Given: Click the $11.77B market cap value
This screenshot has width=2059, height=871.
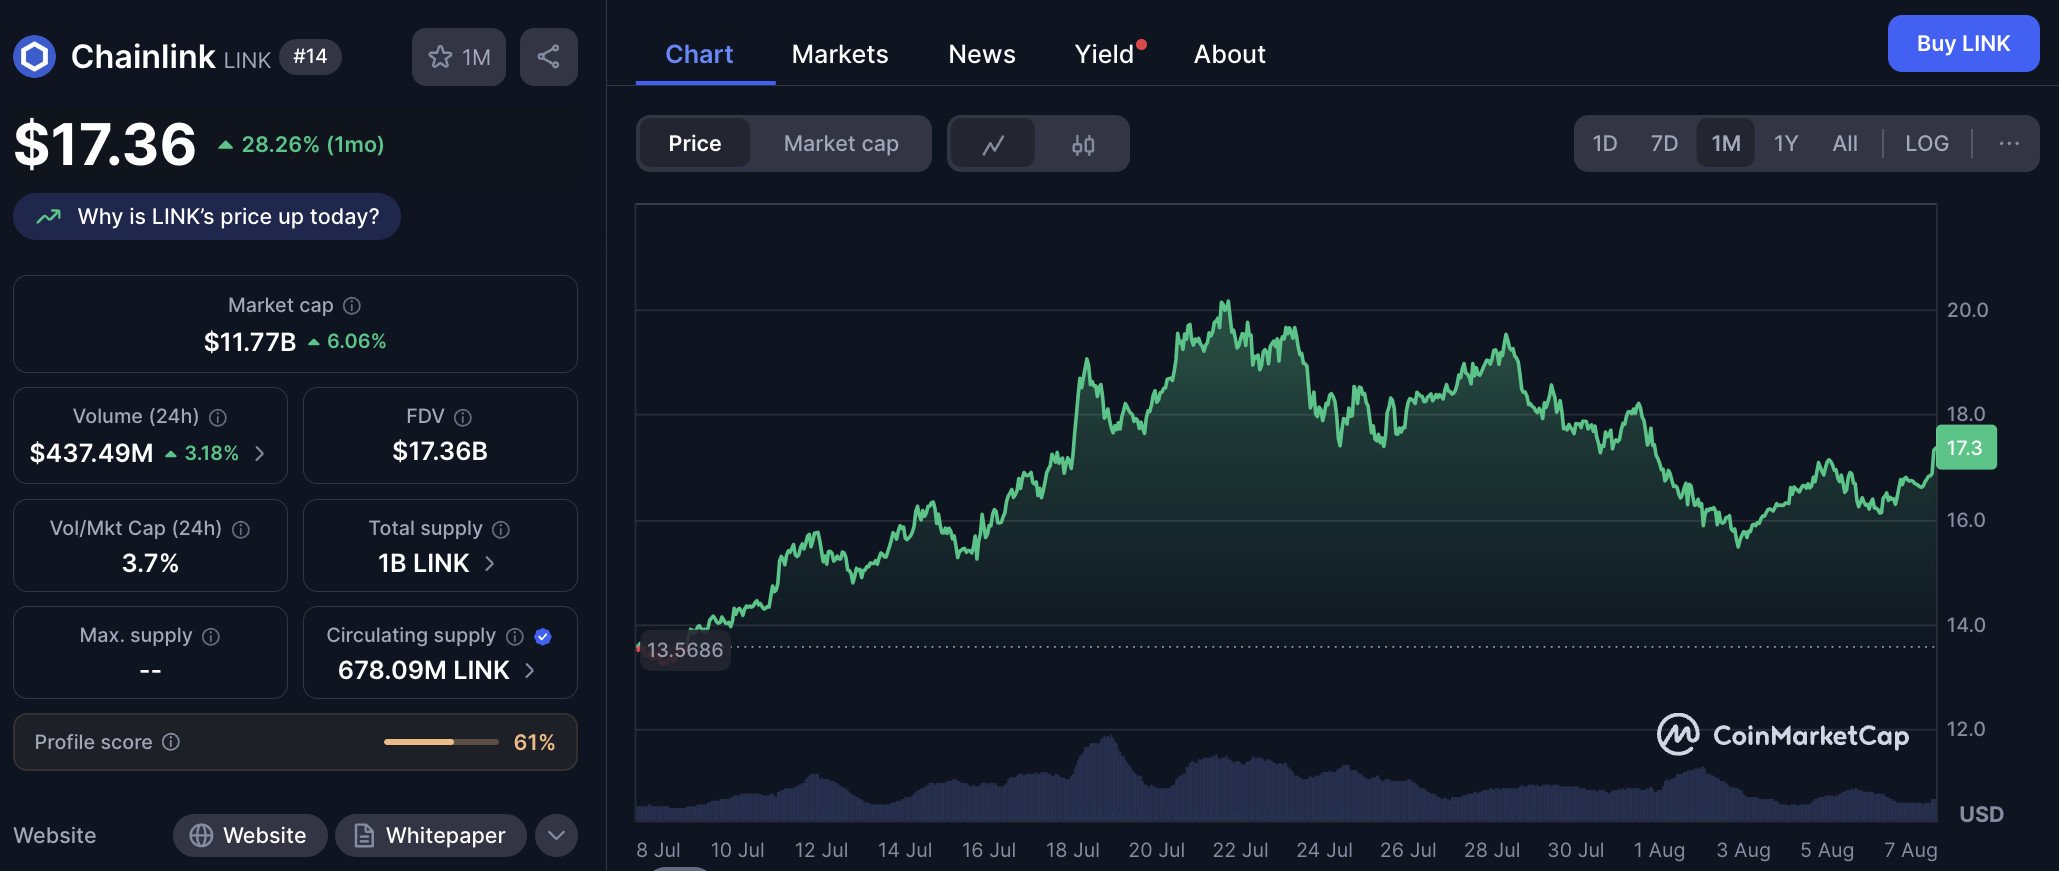Looking at the screenshot, I should click(x=250, y=342).
